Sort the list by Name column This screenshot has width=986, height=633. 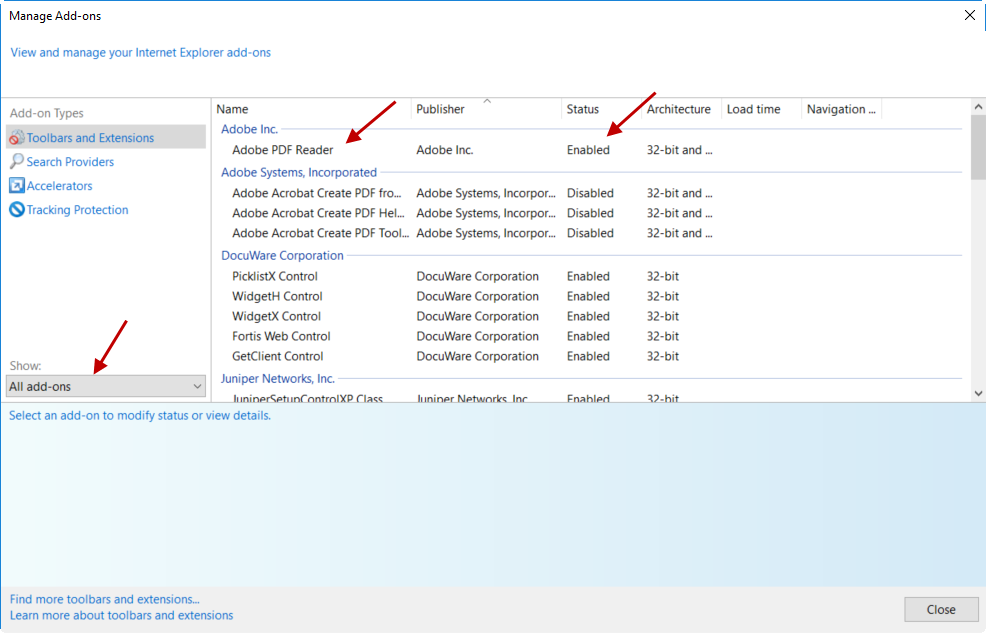click(x=311, y=109)
